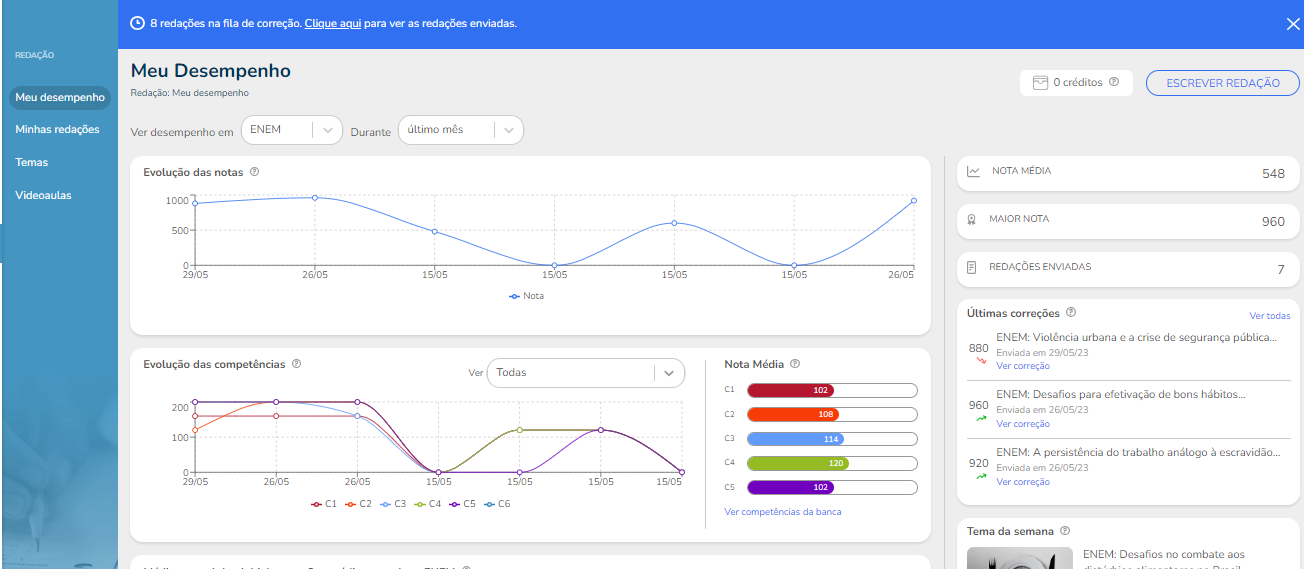Click the C3 blue progress bar 114
The image size is (1304, 569).
coord(832,439)
